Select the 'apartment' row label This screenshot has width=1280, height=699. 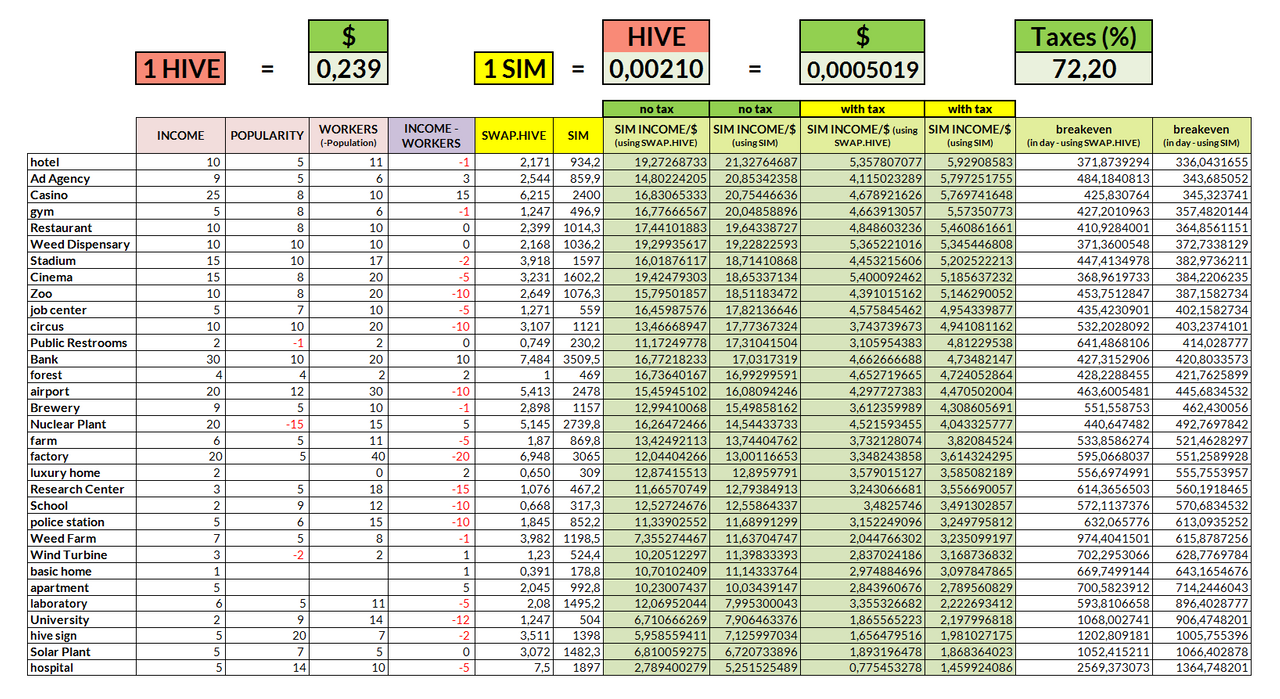[82, 587]
